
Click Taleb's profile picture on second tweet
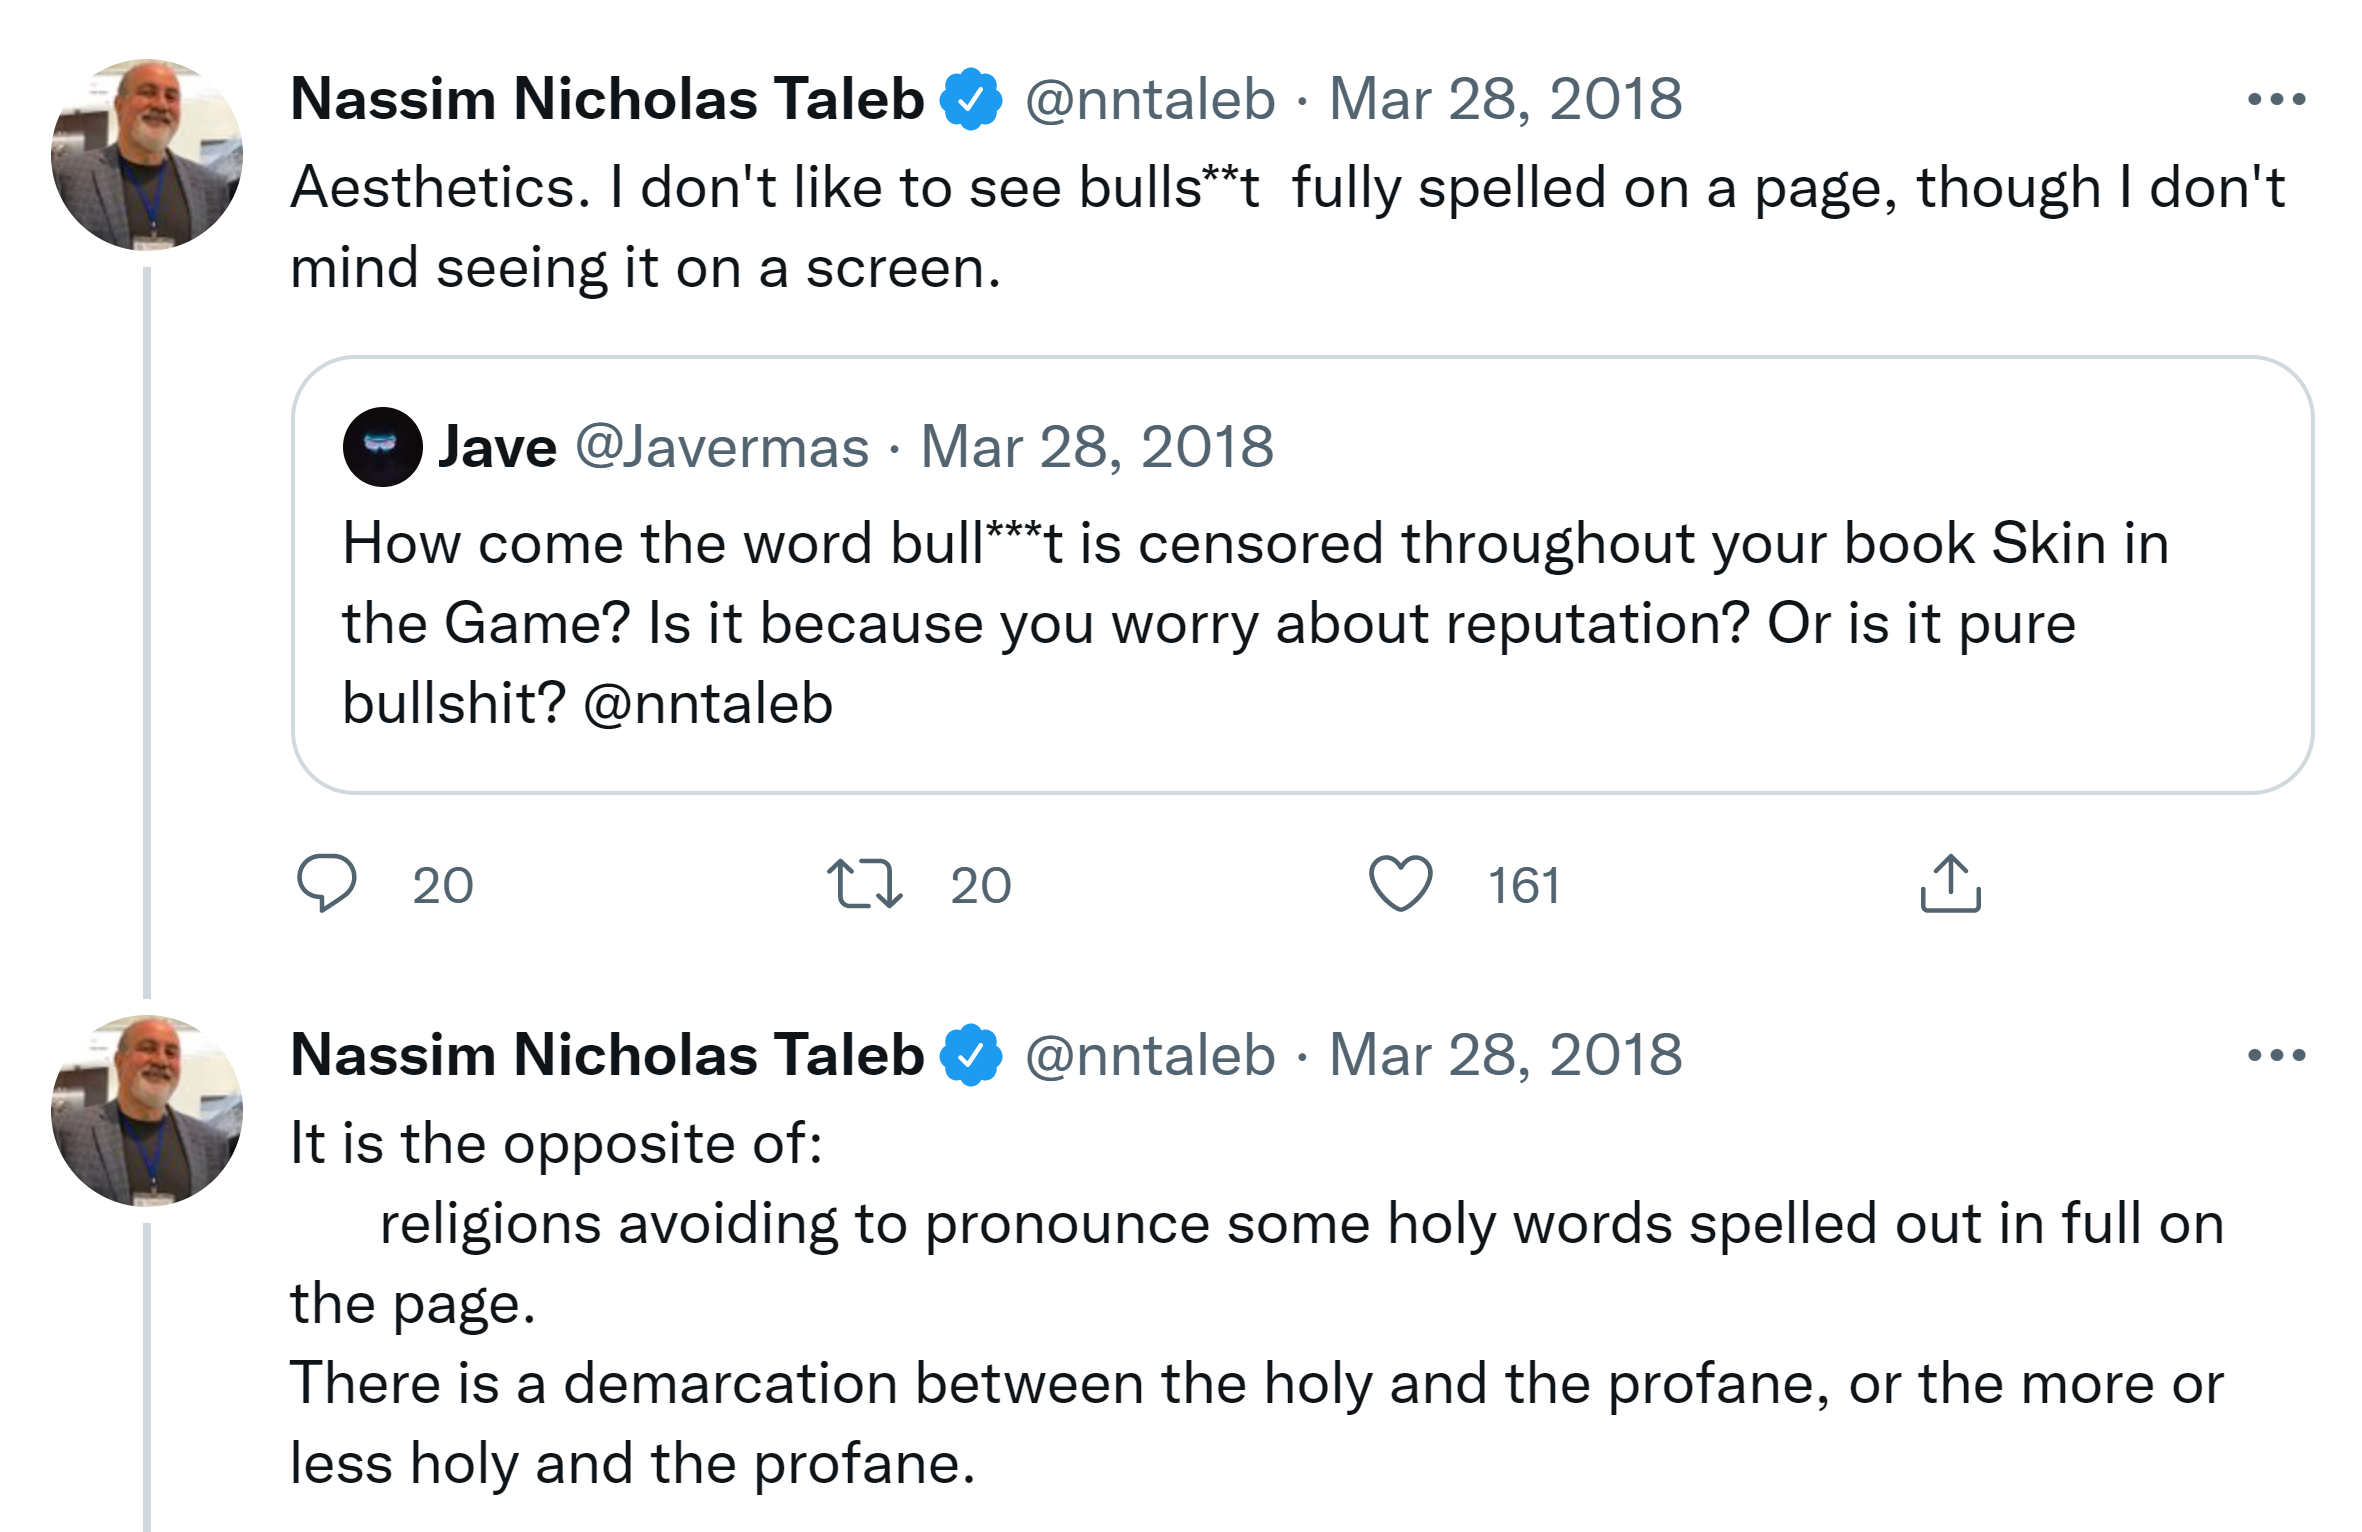147,1111
